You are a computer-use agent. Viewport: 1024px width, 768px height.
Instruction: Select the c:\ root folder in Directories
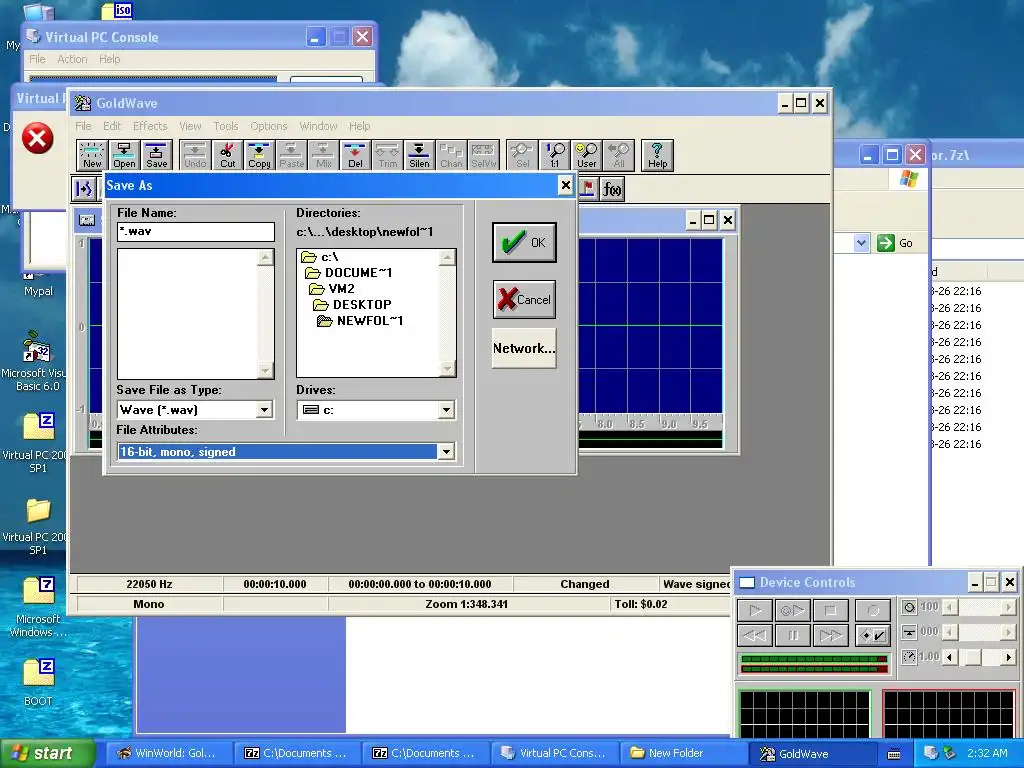pyautogui.click(x=320, y=257)
